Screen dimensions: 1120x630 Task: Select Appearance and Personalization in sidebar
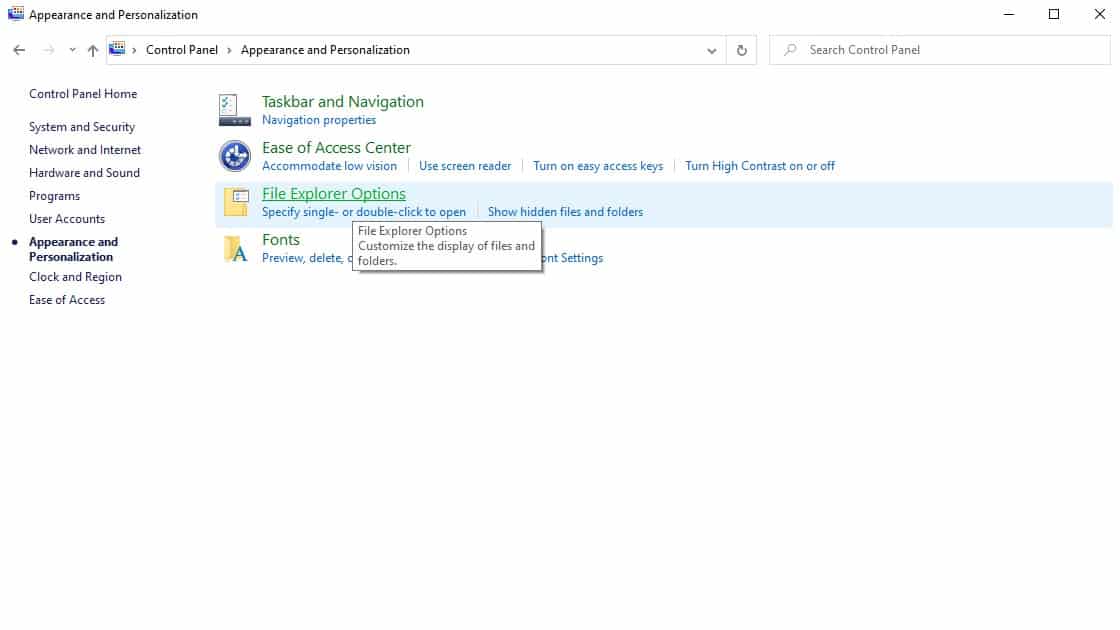click(73, 249)
